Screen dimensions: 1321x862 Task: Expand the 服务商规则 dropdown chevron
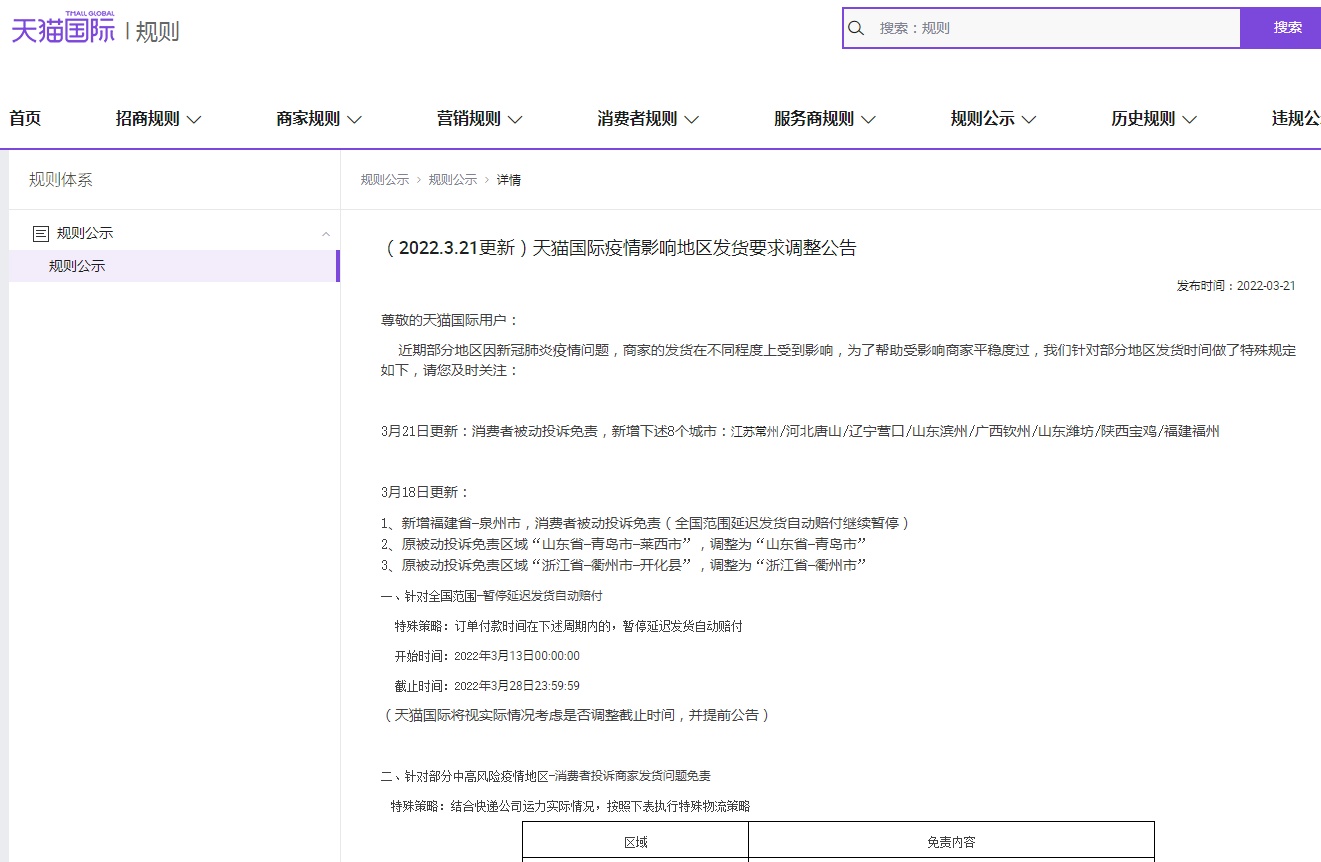[868, 120]
